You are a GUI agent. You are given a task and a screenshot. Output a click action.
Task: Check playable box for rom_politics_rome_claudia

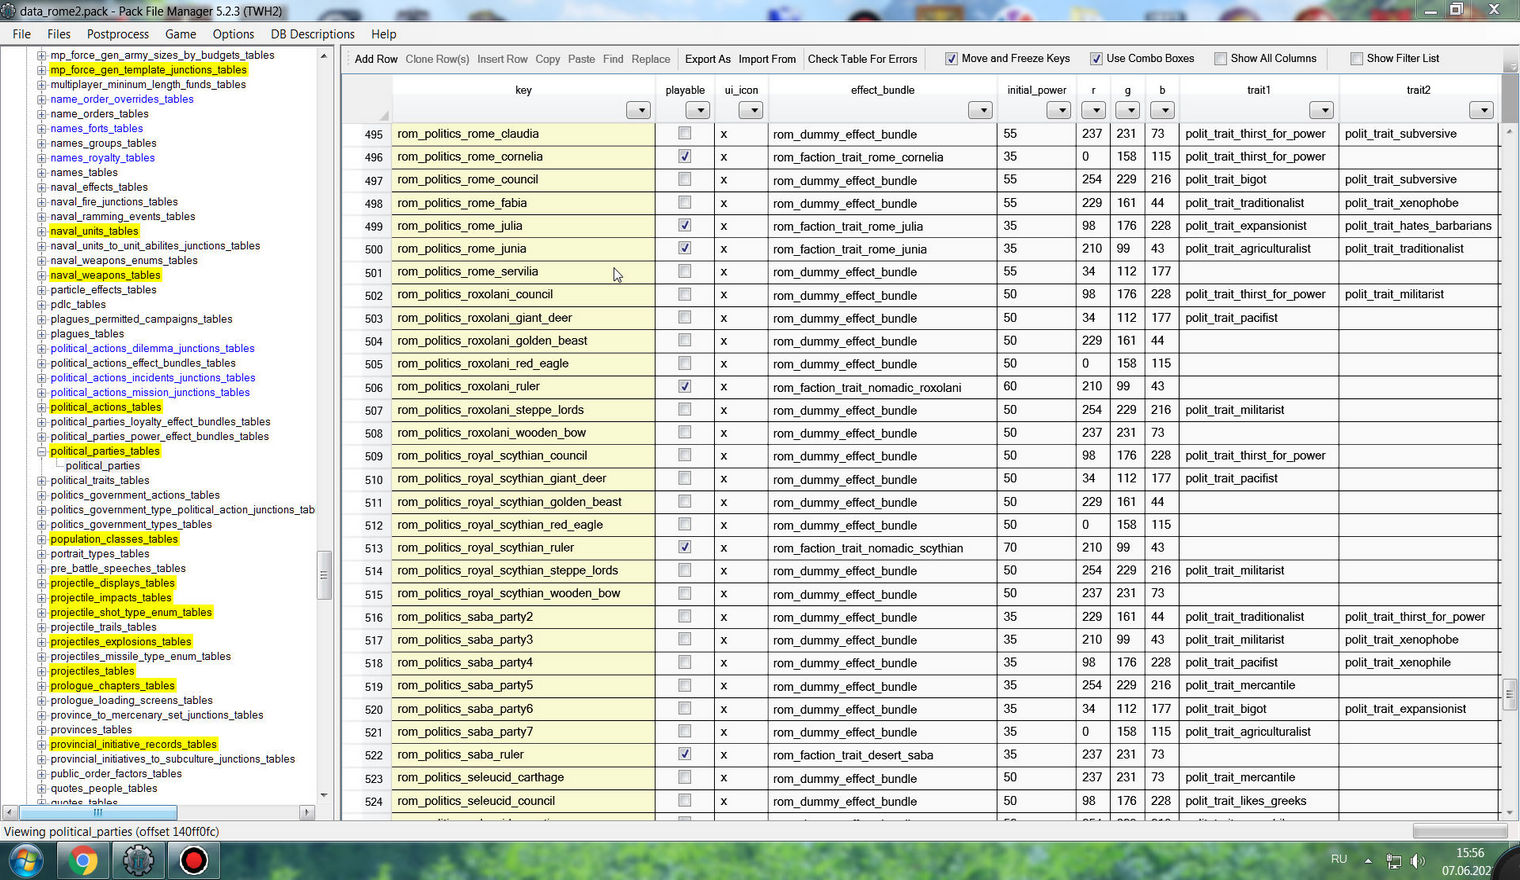tap(684, 133)
